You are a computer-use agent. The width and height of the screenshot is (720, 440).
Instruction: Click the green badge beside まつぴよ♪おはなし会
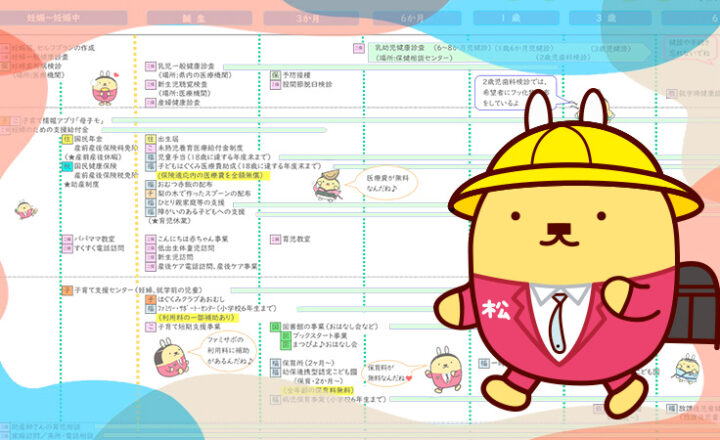pos(286,344)
